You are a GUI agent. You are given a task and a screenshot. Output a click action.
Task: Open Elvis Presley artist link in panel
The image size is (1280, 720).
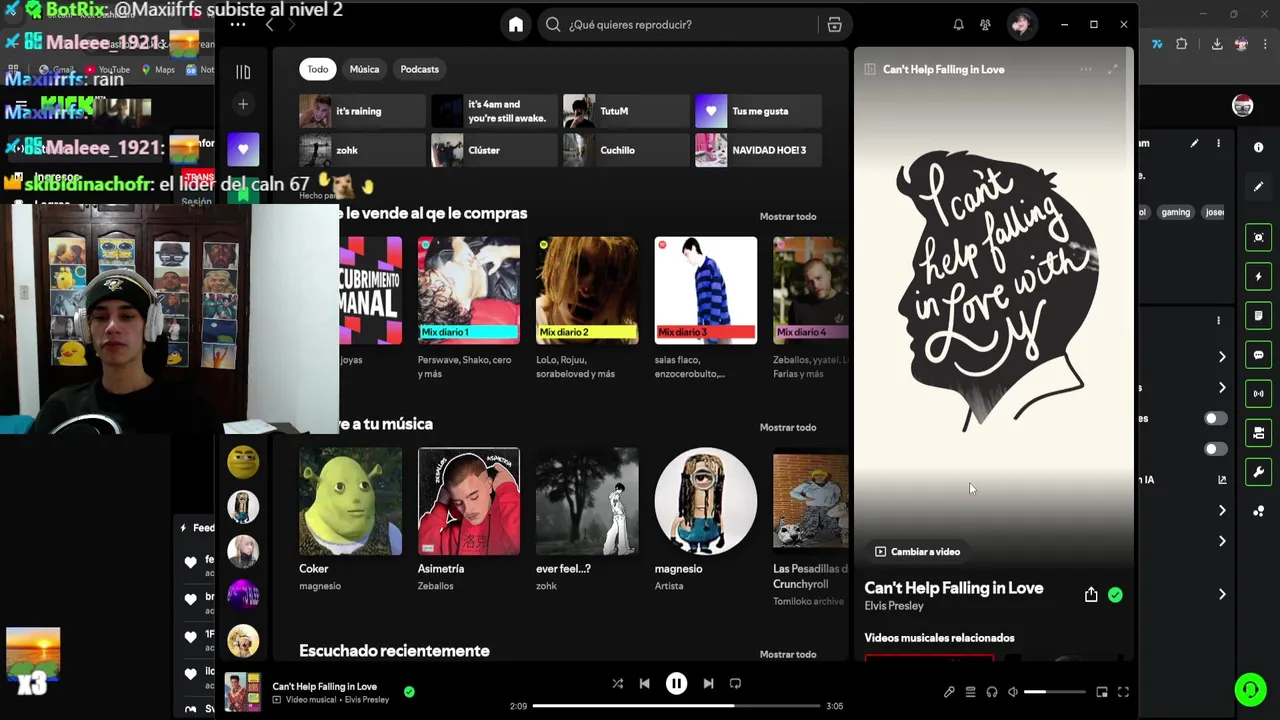tap(894, 606)
